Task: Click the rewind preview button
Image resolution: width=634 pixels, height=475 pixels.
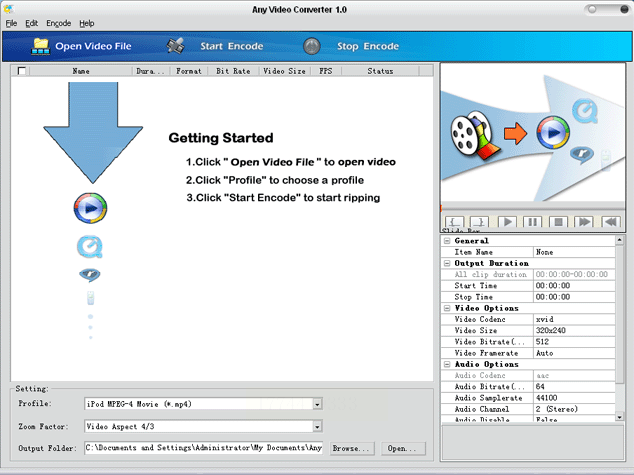Action: (610, 222)
